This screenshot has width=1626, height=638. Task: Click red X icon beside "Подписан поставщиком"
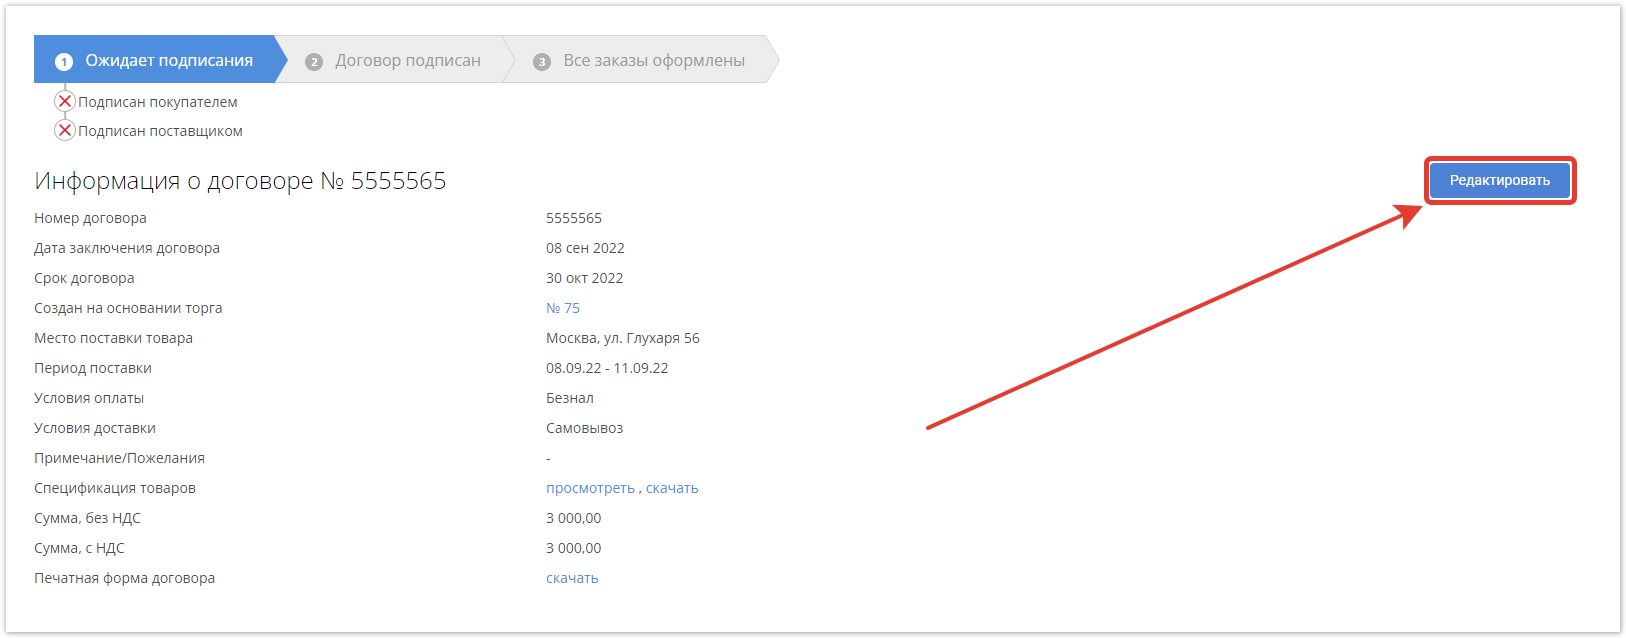65,130
